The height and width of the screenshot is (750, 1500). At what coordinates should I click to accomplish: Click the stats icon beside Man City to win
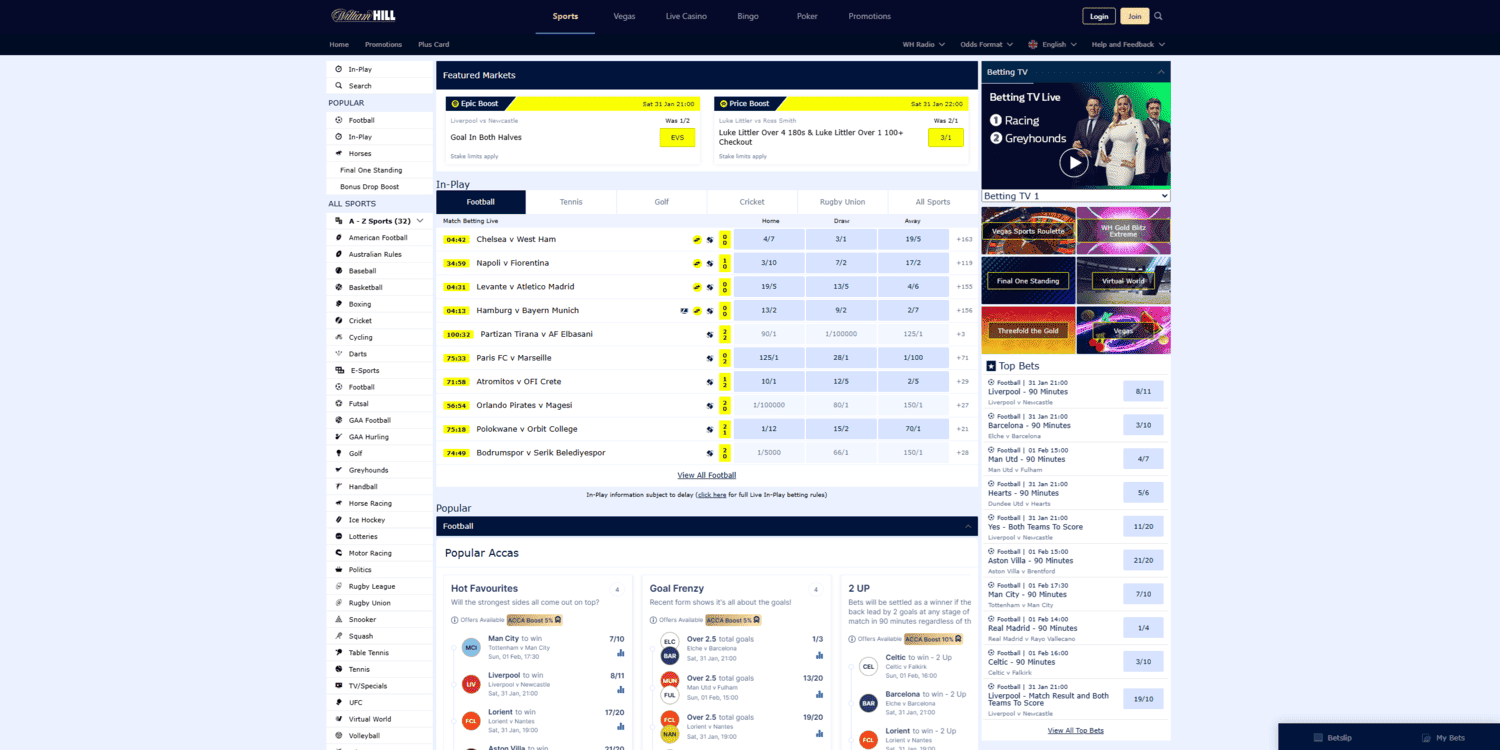620,653
